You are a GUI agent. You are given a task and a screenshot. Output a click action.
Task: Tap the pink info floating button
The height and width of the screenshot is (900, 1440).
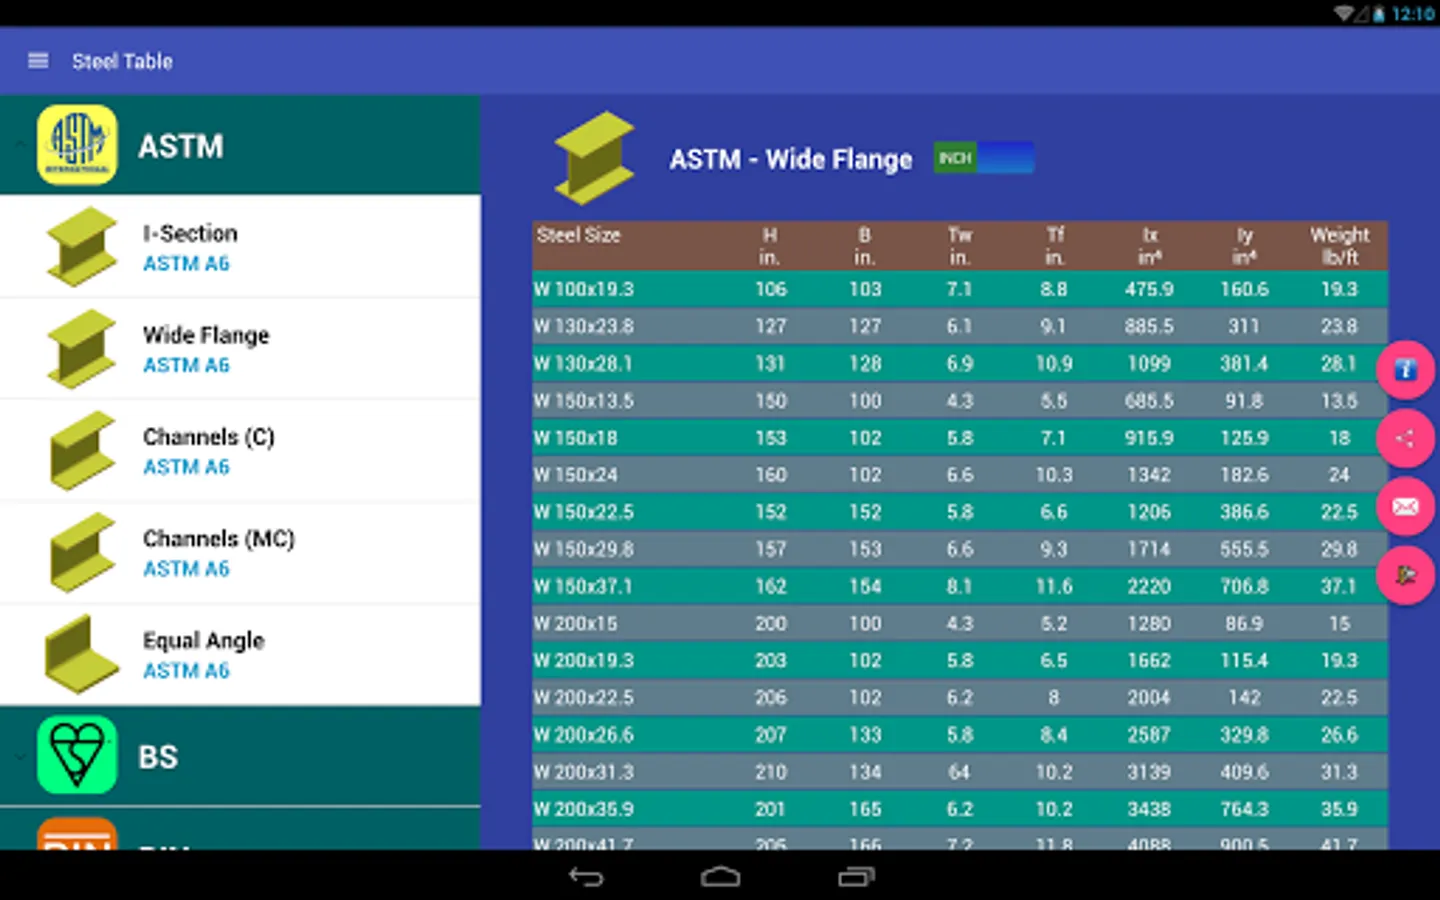click(1405, 369)
